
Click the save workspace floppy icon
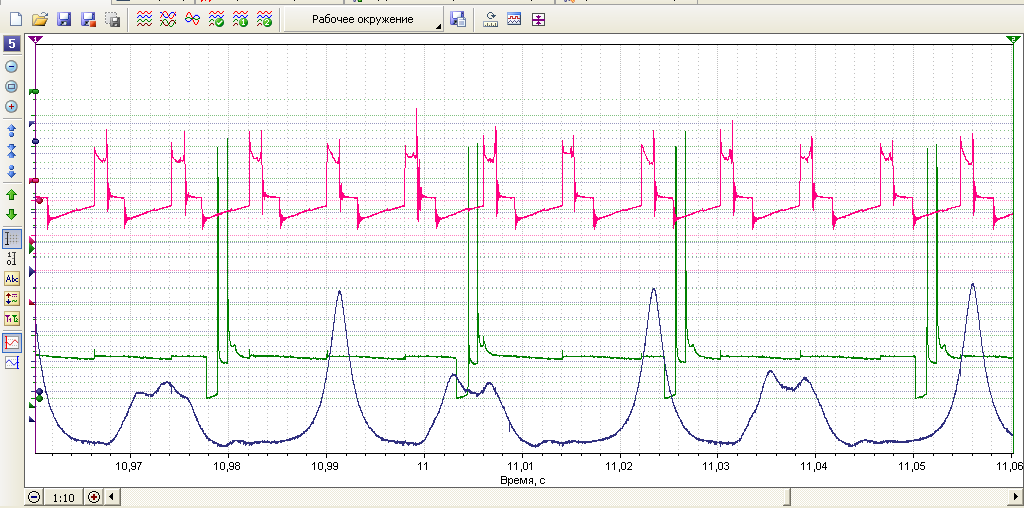pos(458,20)
